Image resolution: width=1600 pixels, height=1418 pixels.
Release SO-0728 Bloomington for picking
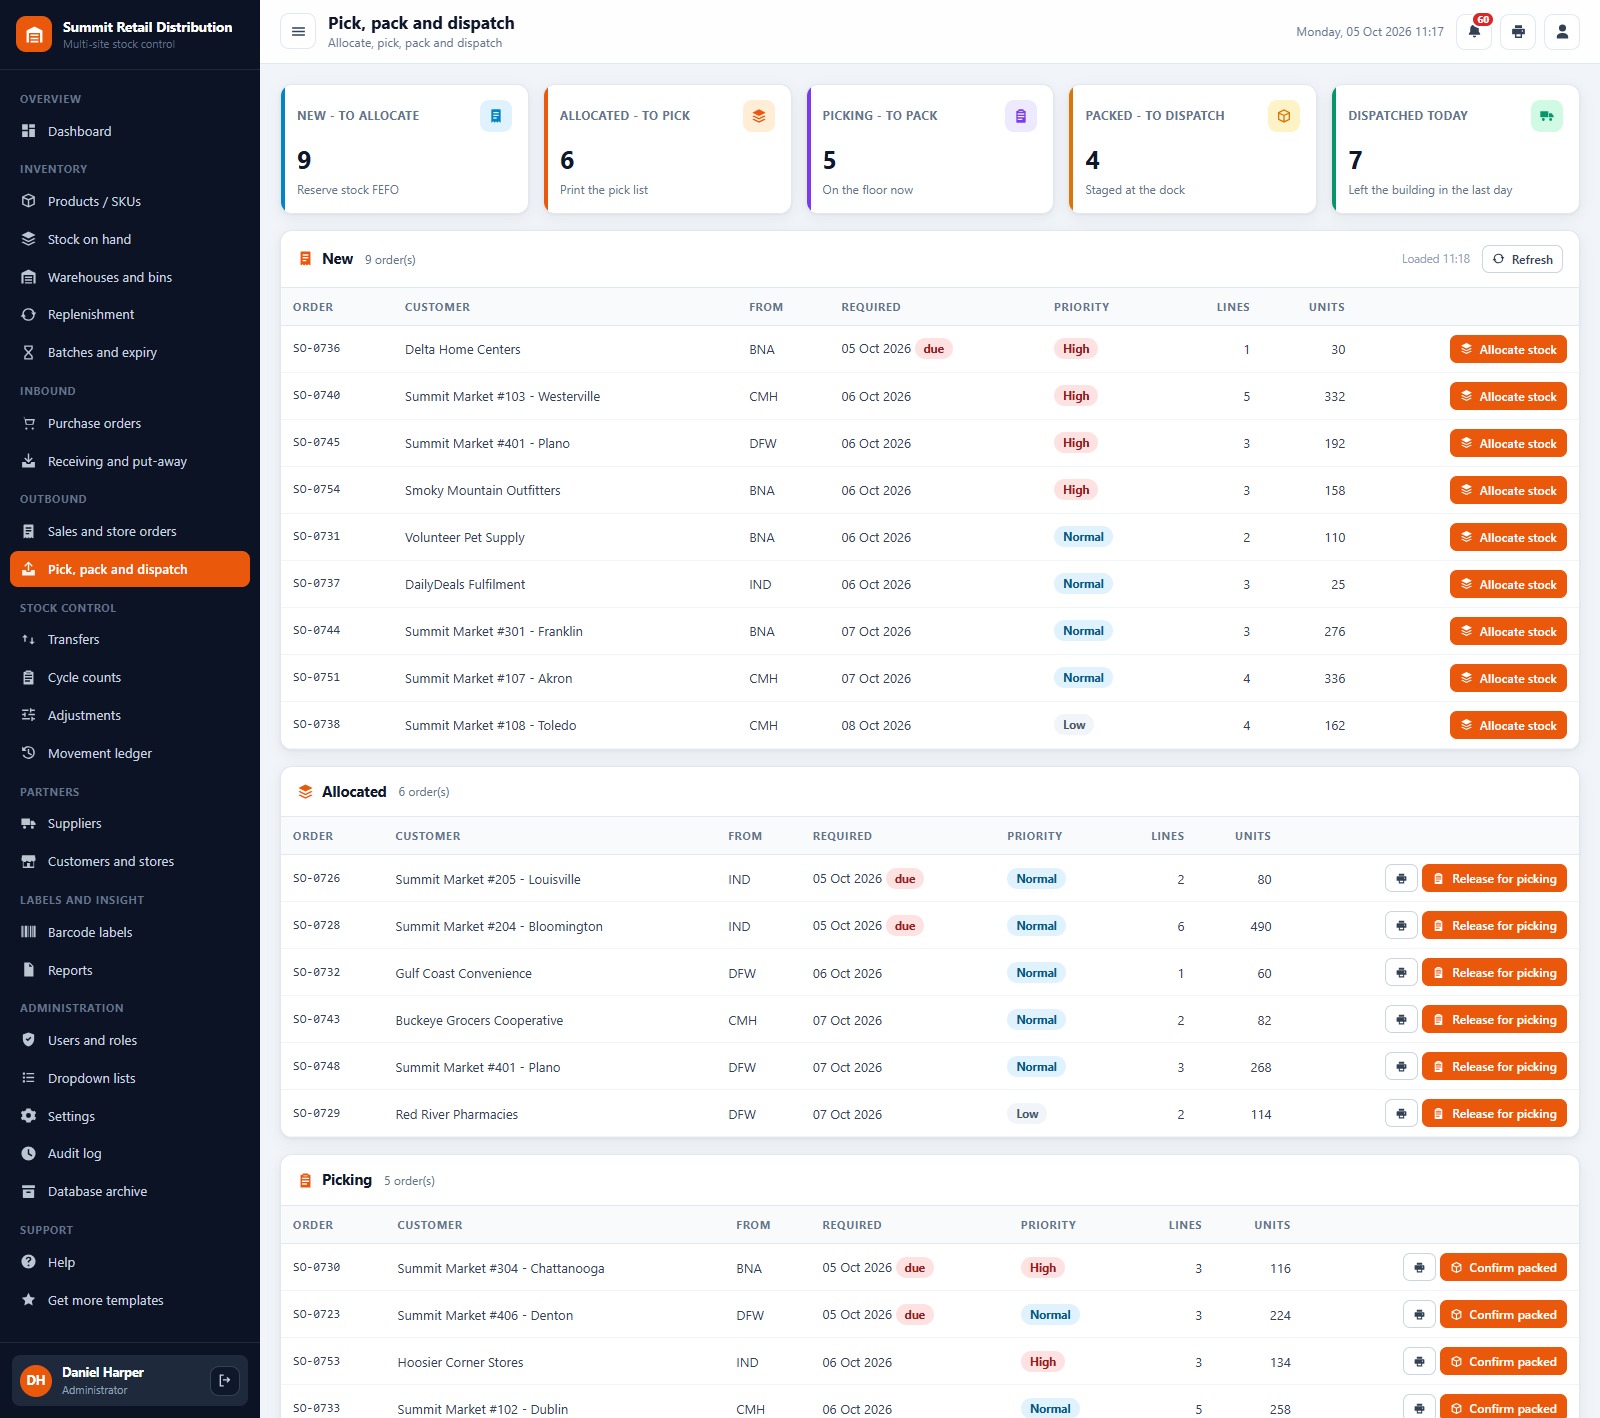point(1494,926)
